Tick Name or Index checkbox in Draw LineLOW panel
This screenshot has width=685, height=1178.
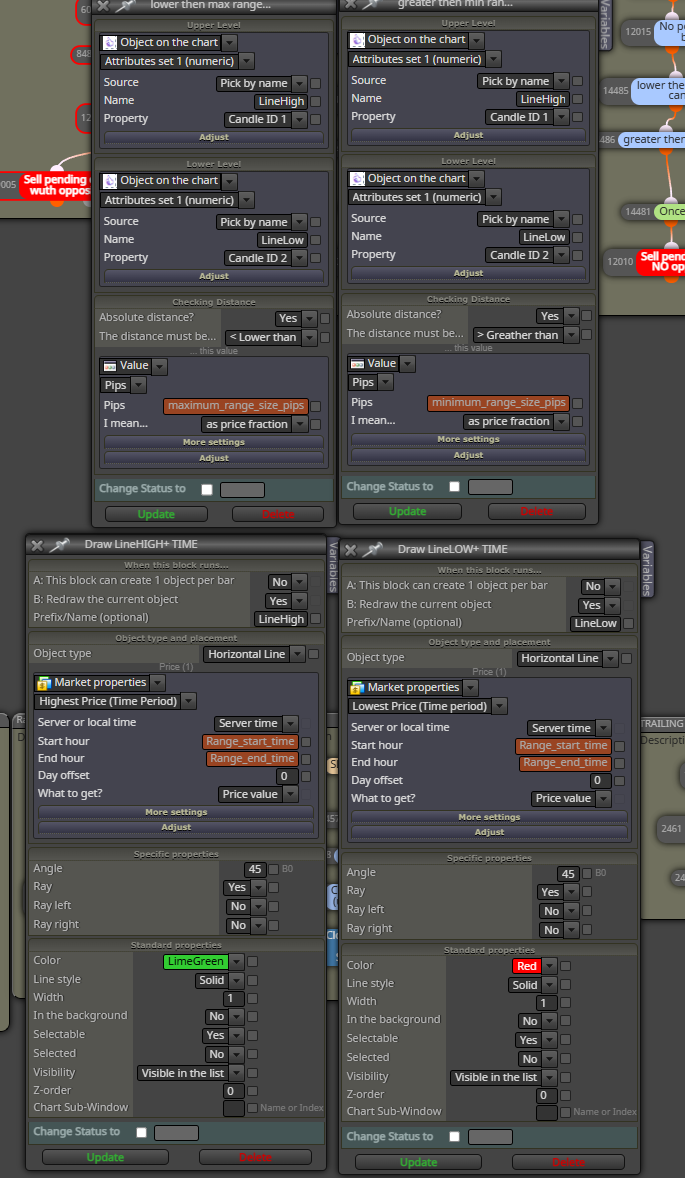point(566,1112)
